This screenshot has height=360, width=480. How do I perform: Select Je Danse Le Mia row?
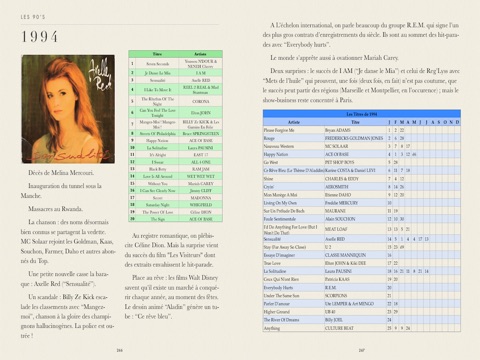pyautogui.click(x=176, y=73)
